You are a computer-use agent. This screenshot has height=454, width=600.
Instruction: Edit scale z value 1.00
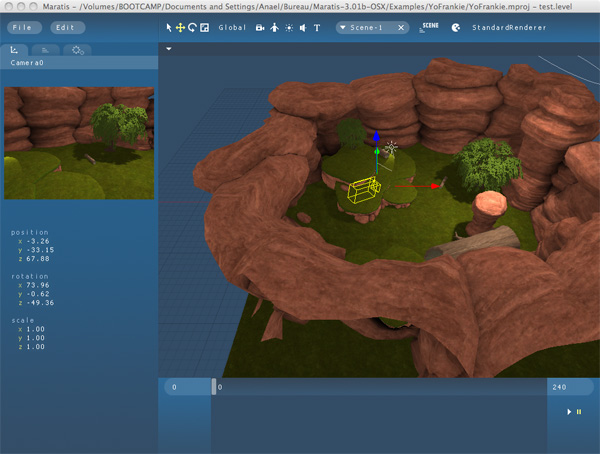point(35,347)
